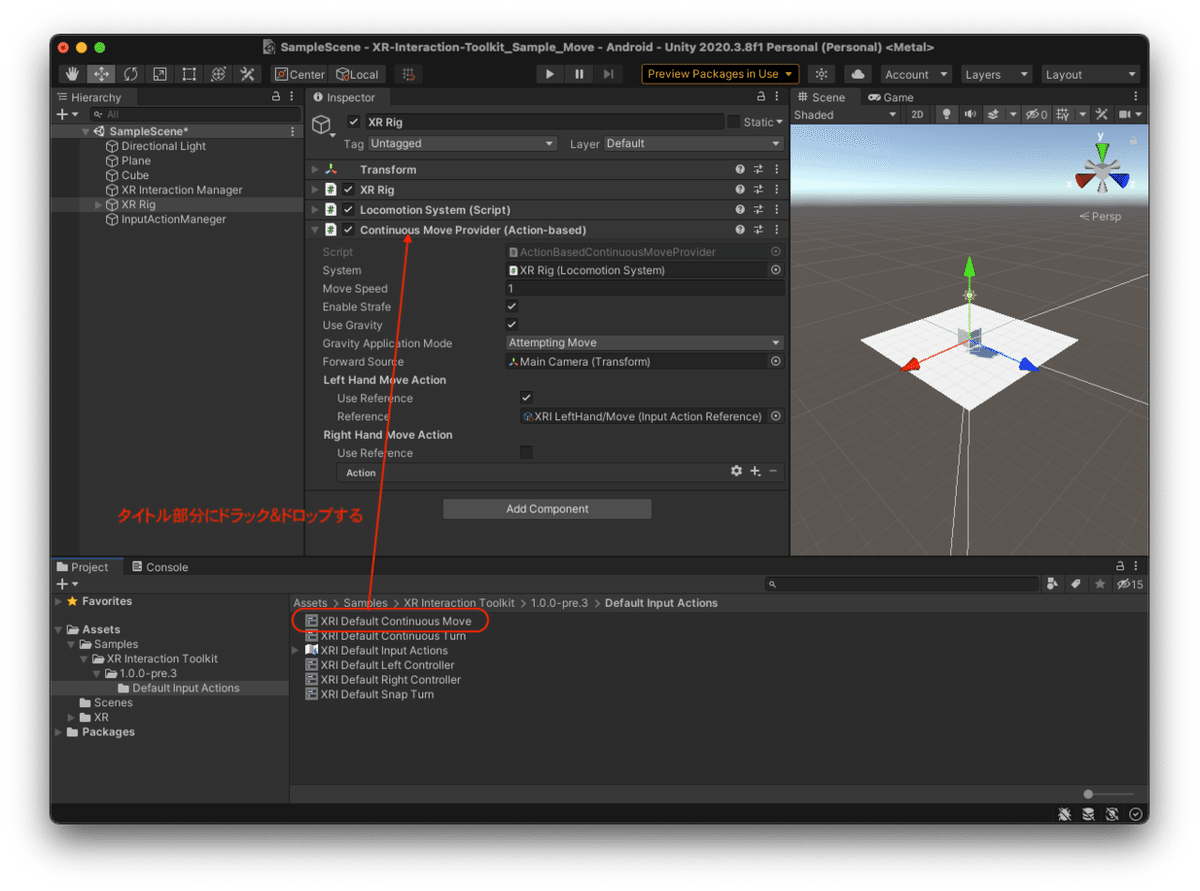Image resolution: width=1200 pixels, height=891 pixels.
Task: Disable the Continuous Move Provider component
Action: (347, 229)
